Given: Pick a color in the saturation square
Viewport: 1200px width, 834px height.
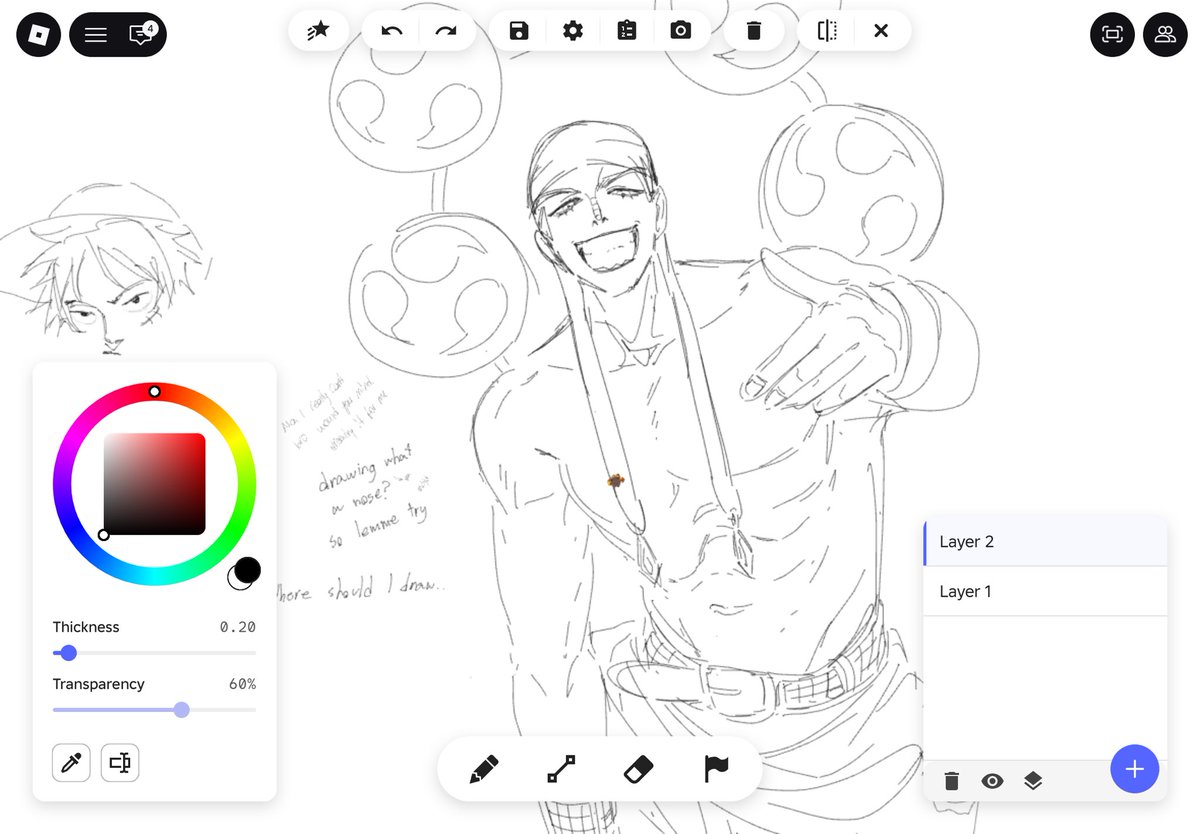Looking at the screenshot, I should pos(154,484).
